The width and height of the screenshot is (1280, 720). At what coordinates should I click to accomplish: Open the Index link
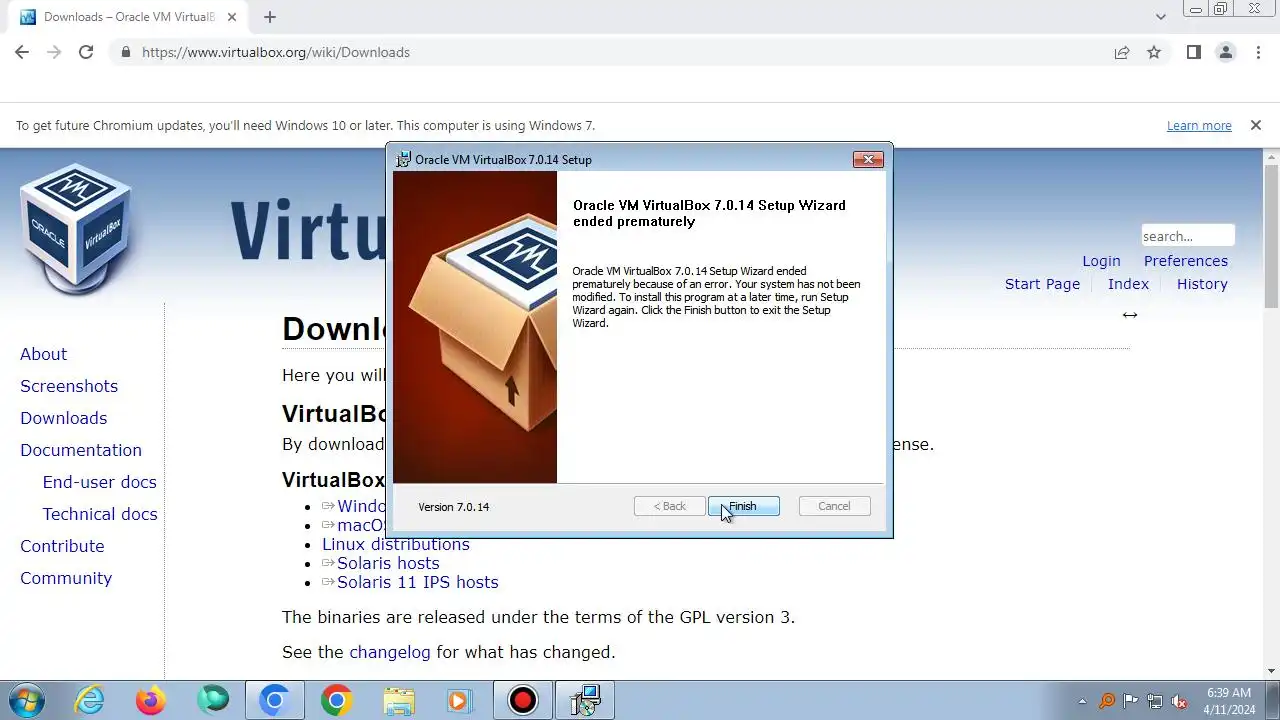point(1128,284)
